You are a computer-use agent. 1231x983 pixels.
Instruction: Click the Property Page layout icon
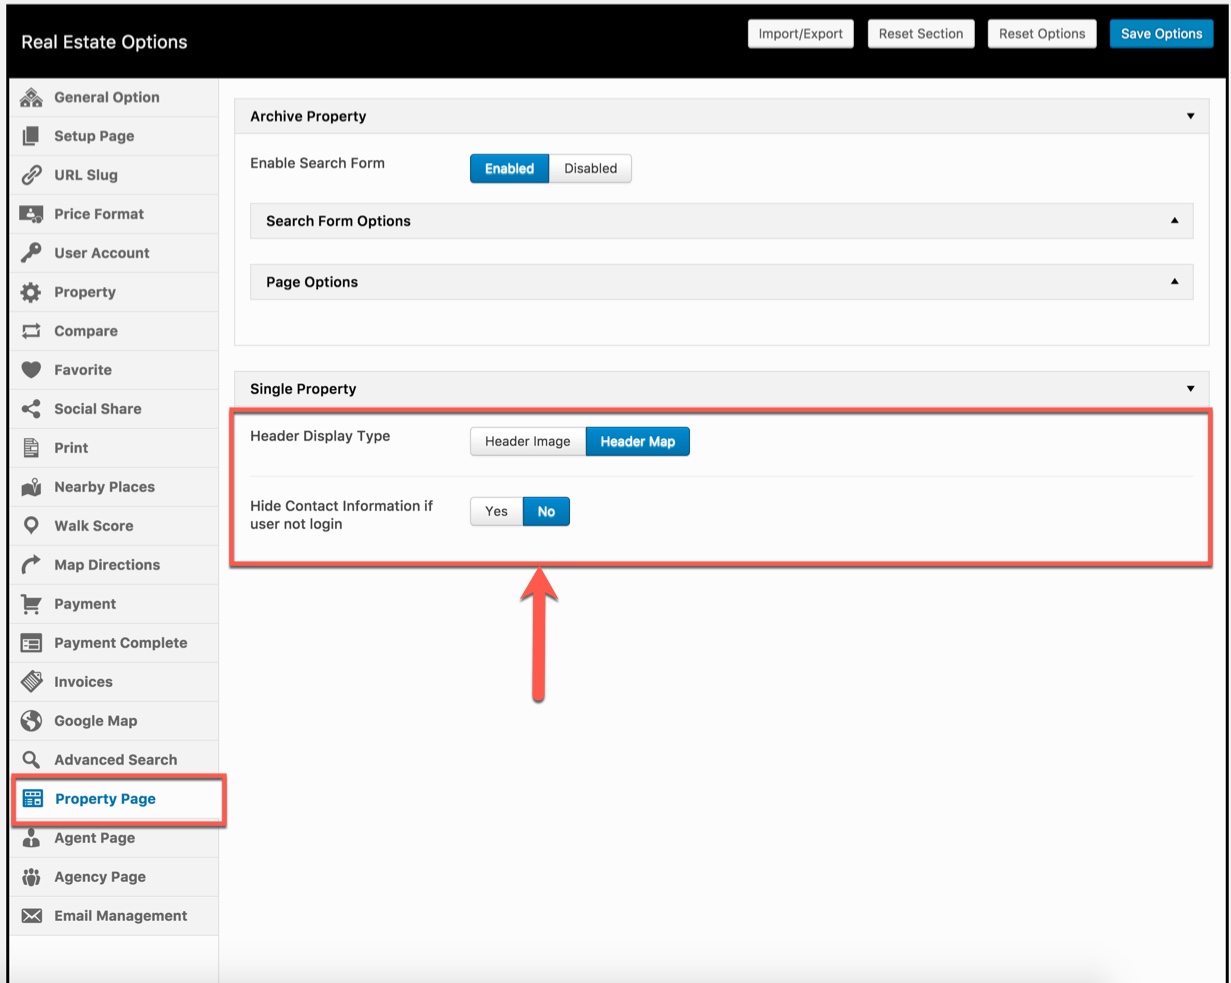(x=32, y=799)
